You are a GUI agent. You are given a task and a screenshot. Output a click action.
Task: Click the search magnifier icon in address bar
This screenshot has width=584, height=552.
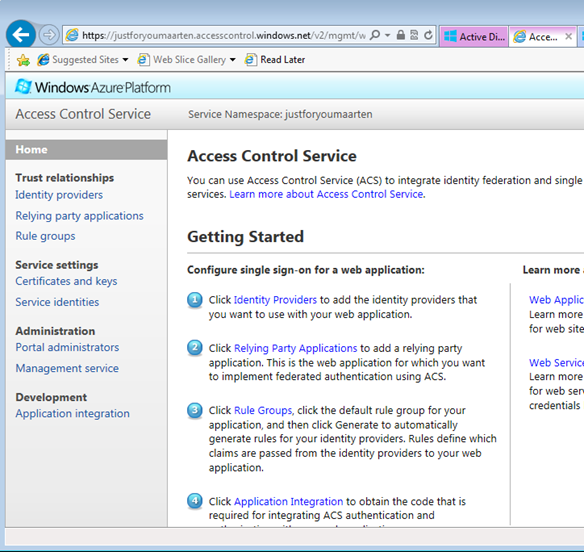pyautogui.click(x=375, y=35)
